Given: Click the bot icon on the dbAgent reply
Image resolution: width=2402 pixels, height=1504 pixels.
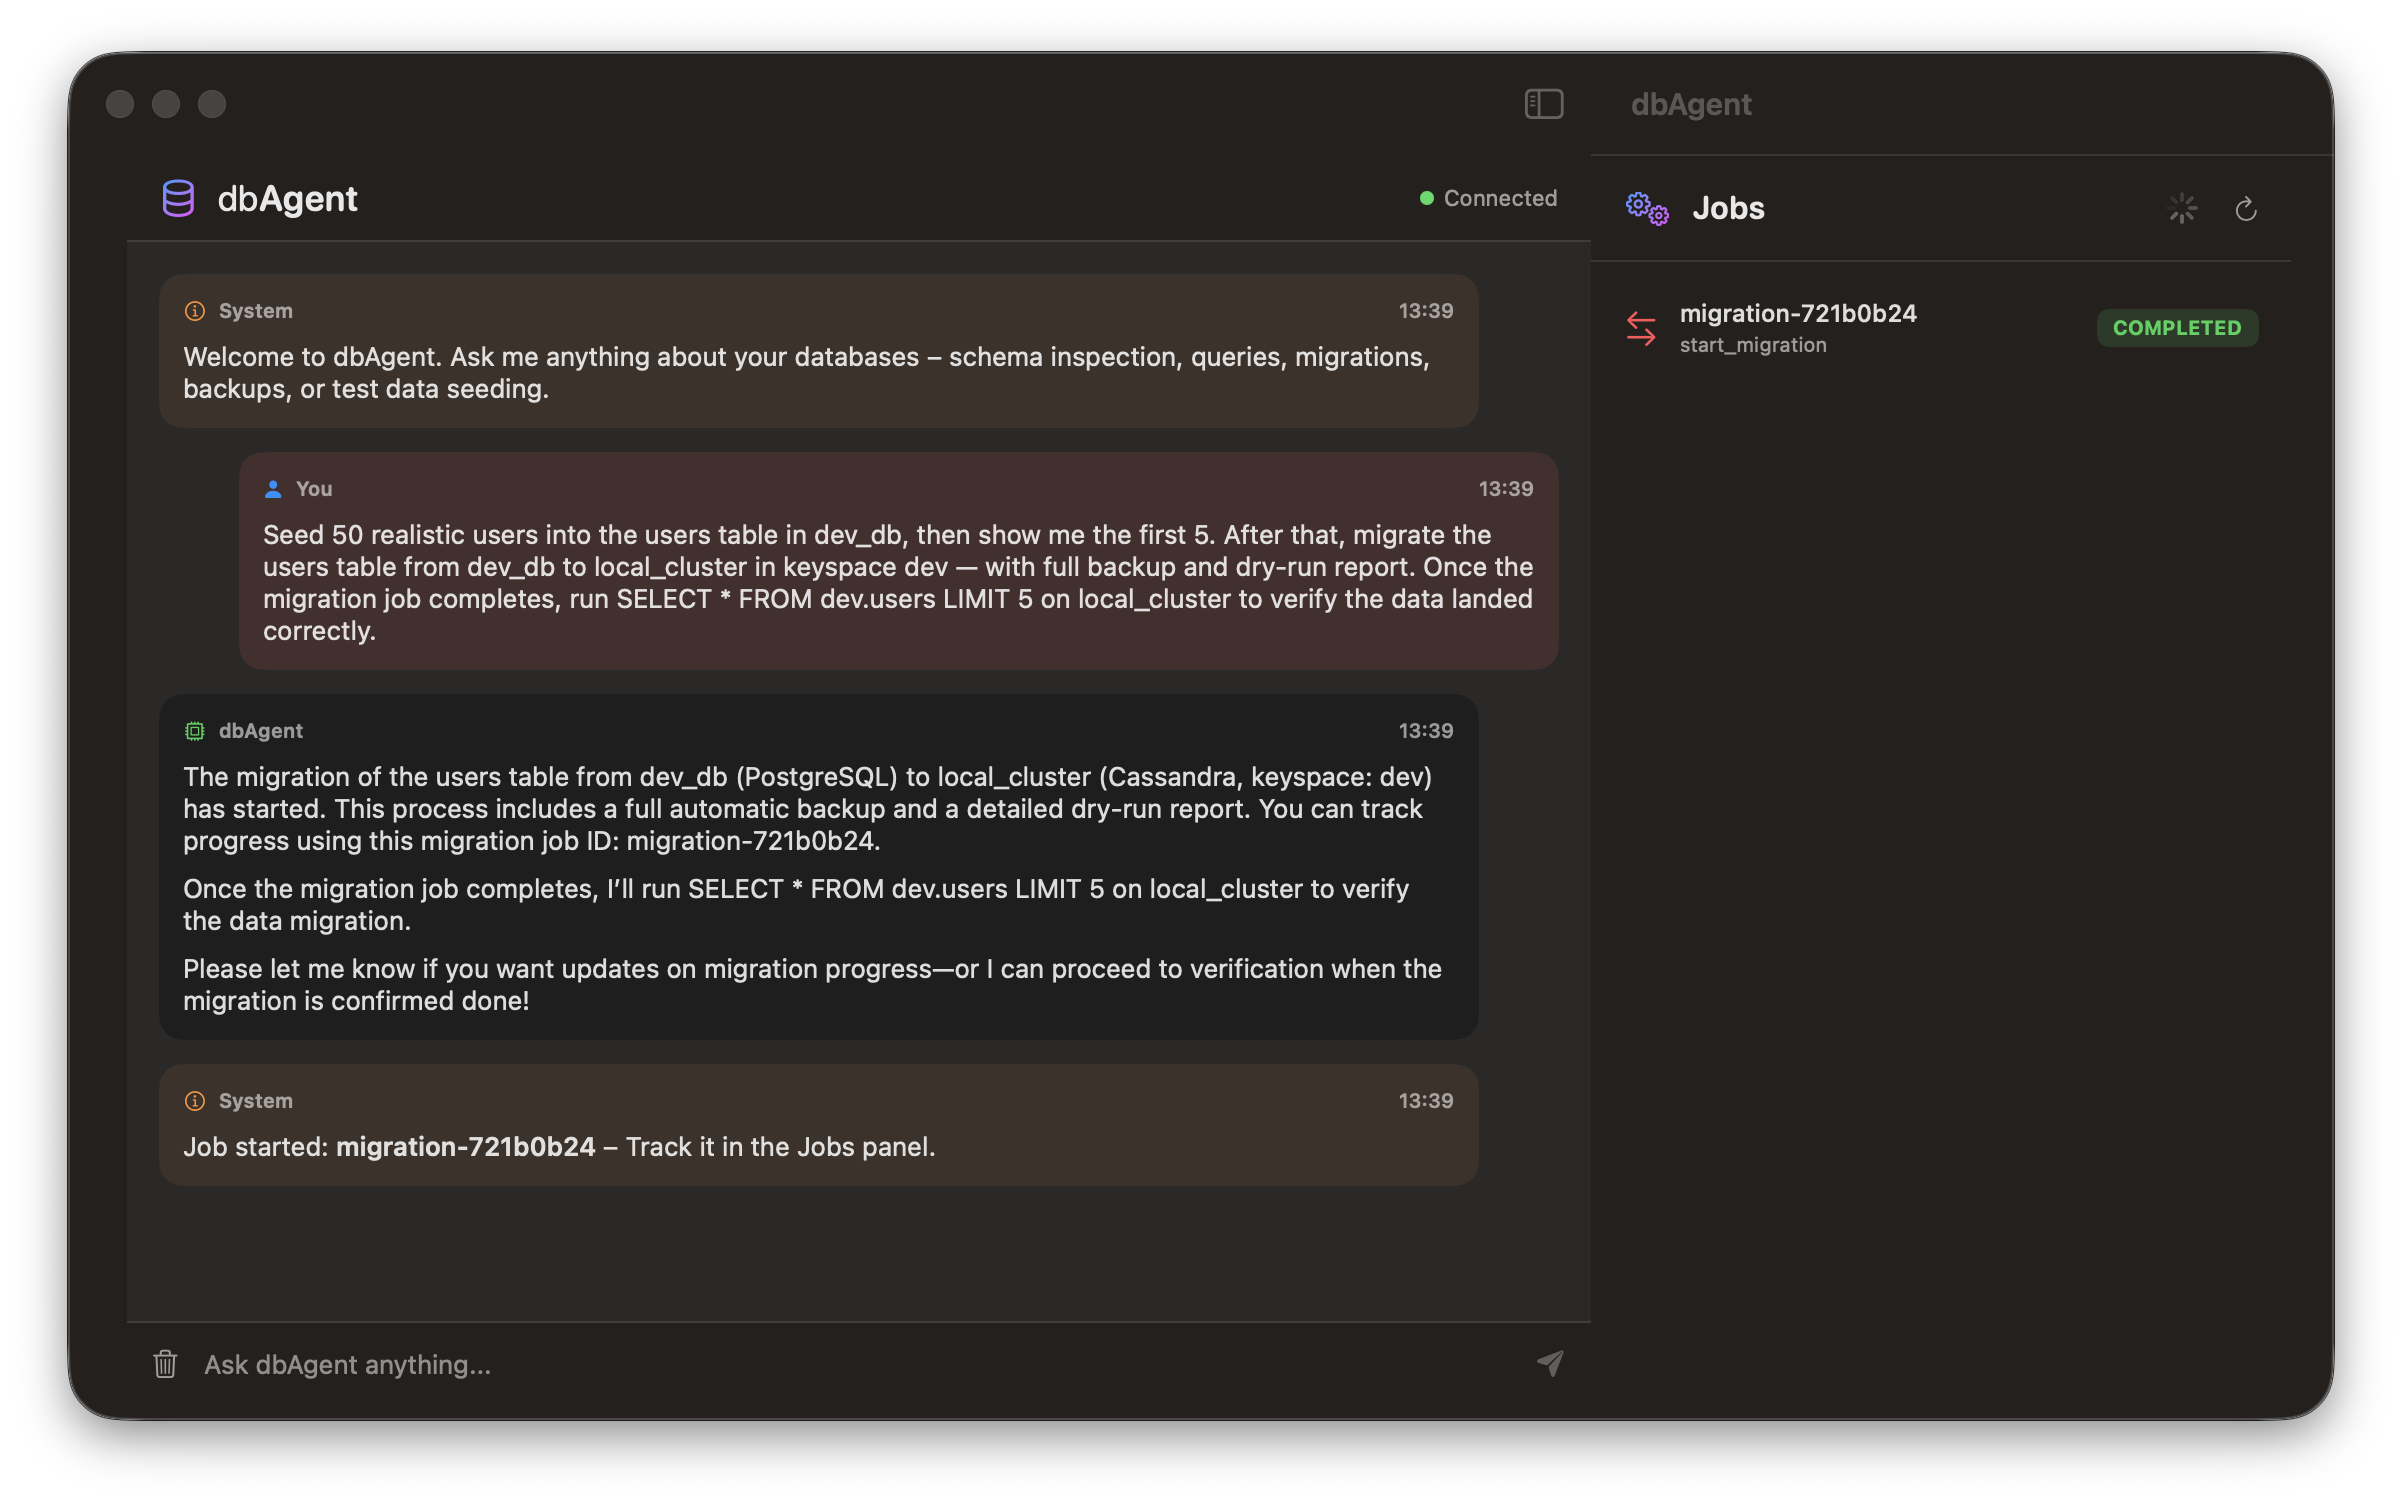Looking at the screenshot, I should 195,730.
